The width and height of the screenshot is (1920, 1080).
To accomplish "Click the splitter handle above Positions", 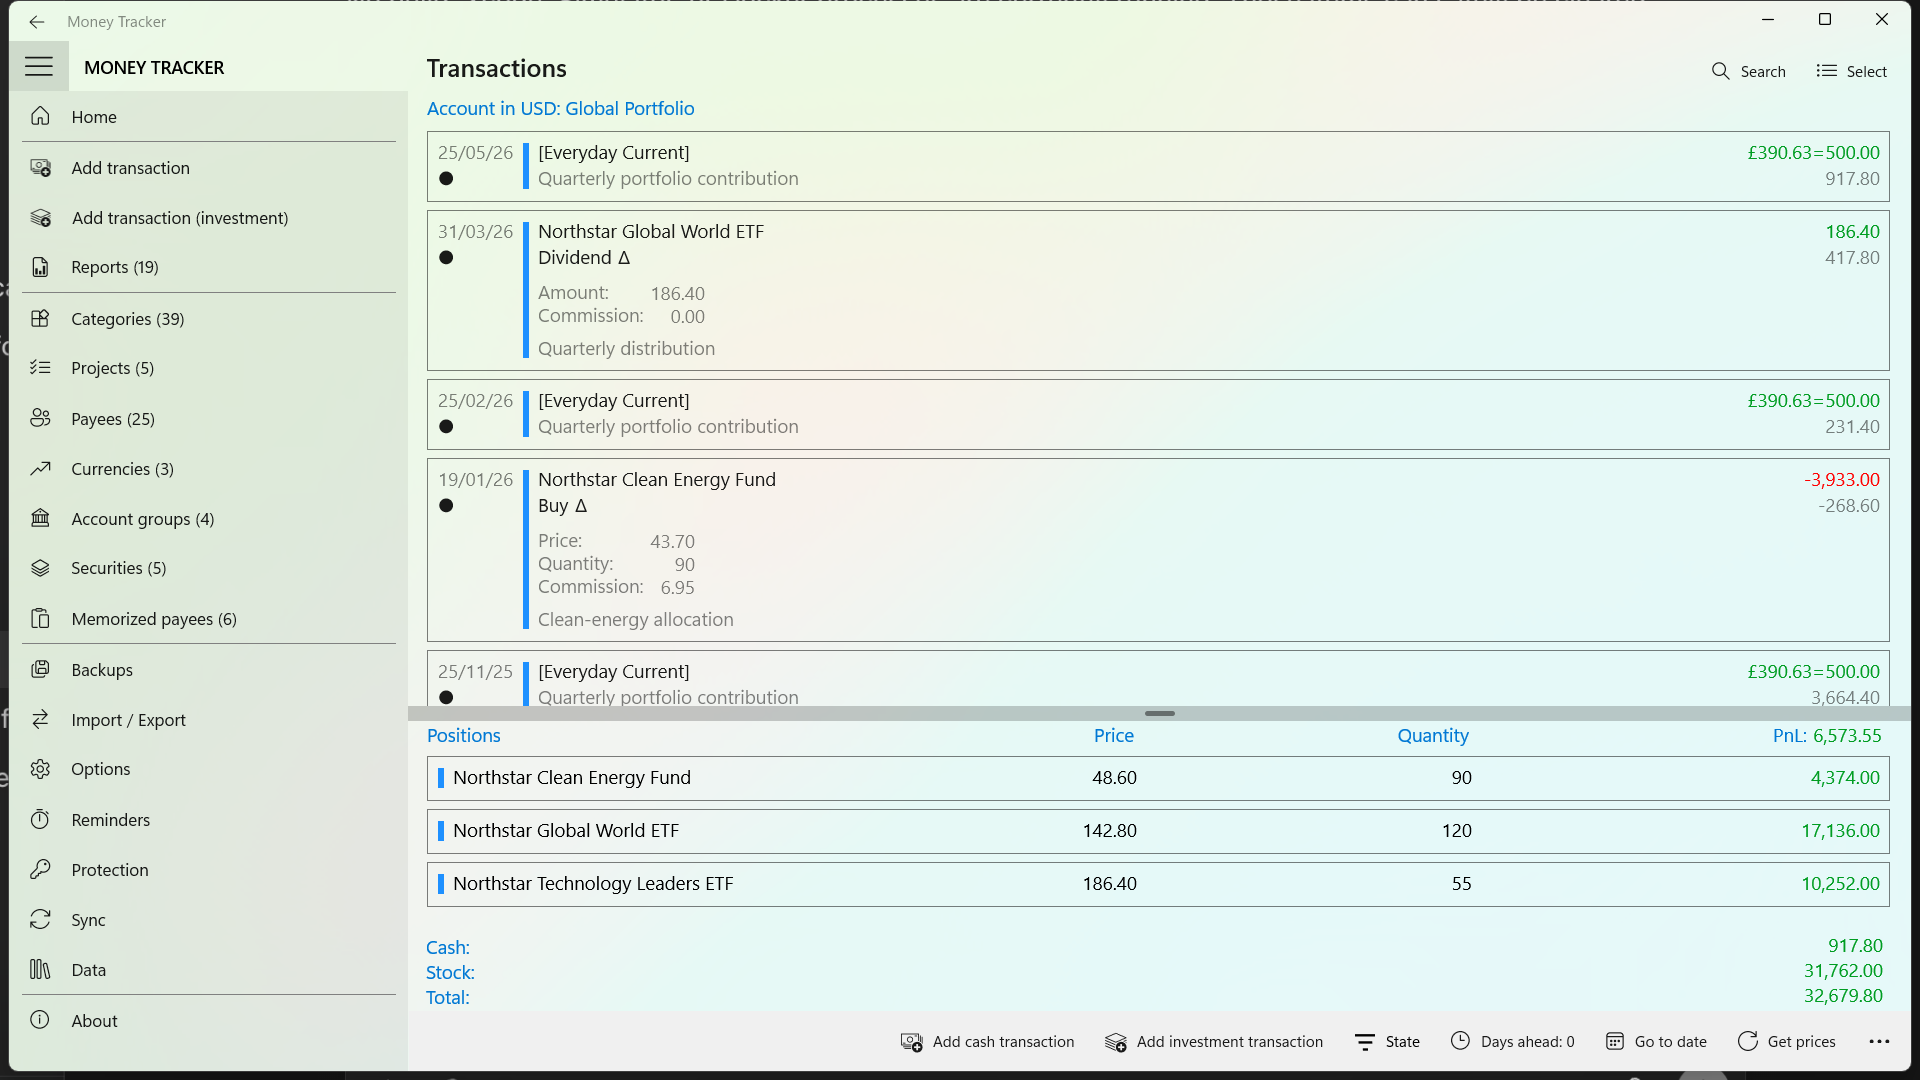I will 1159,713.
